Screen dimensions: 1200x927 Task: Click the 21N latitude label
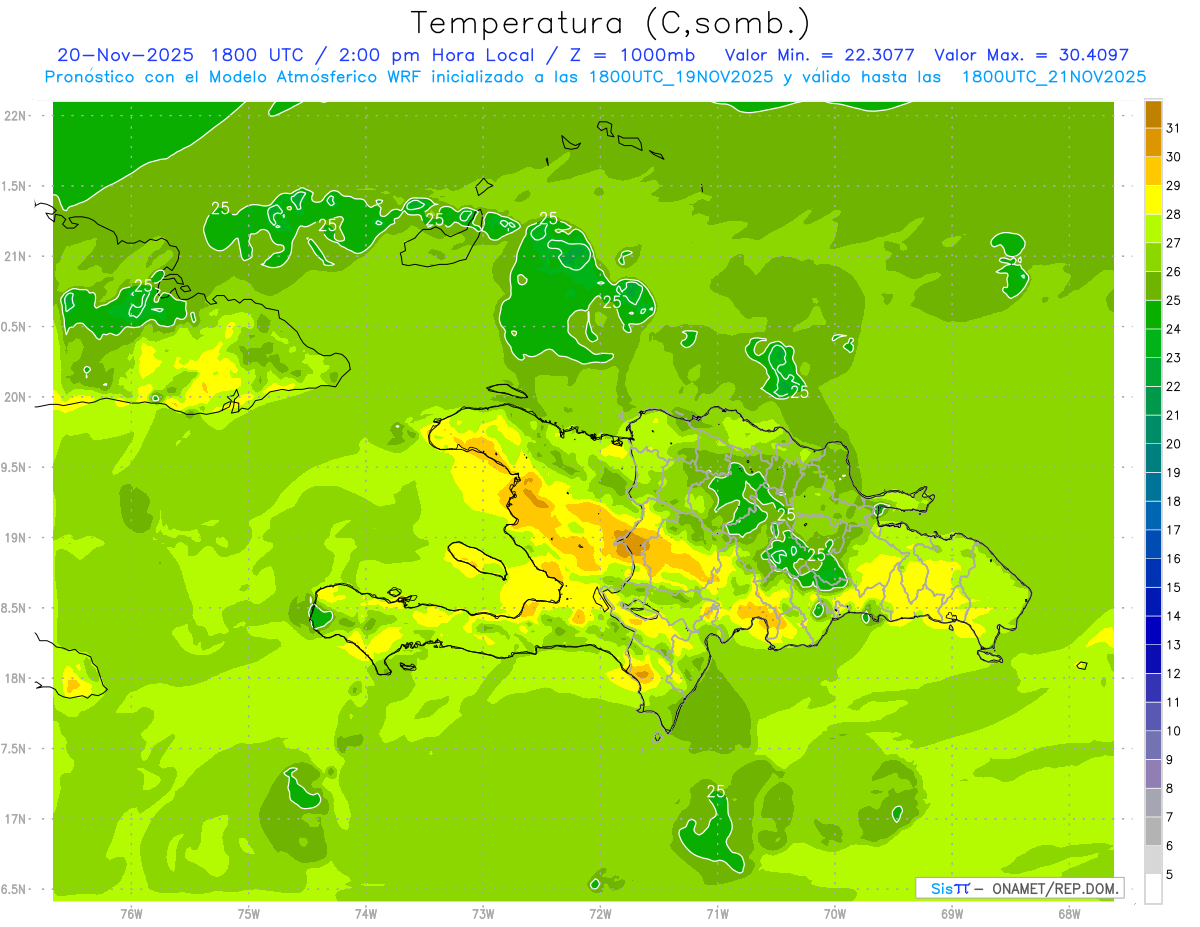click(16, 256)
